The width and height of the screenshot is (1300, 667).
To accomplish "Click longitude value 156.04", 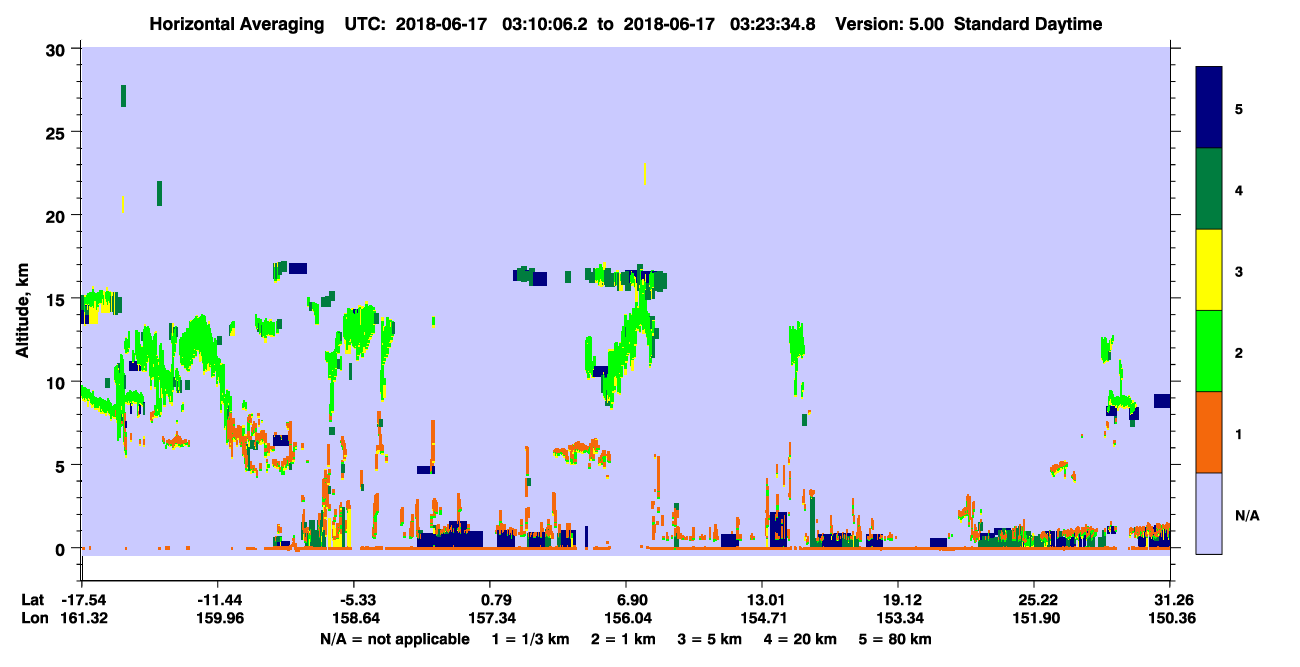I will [626, 618].
